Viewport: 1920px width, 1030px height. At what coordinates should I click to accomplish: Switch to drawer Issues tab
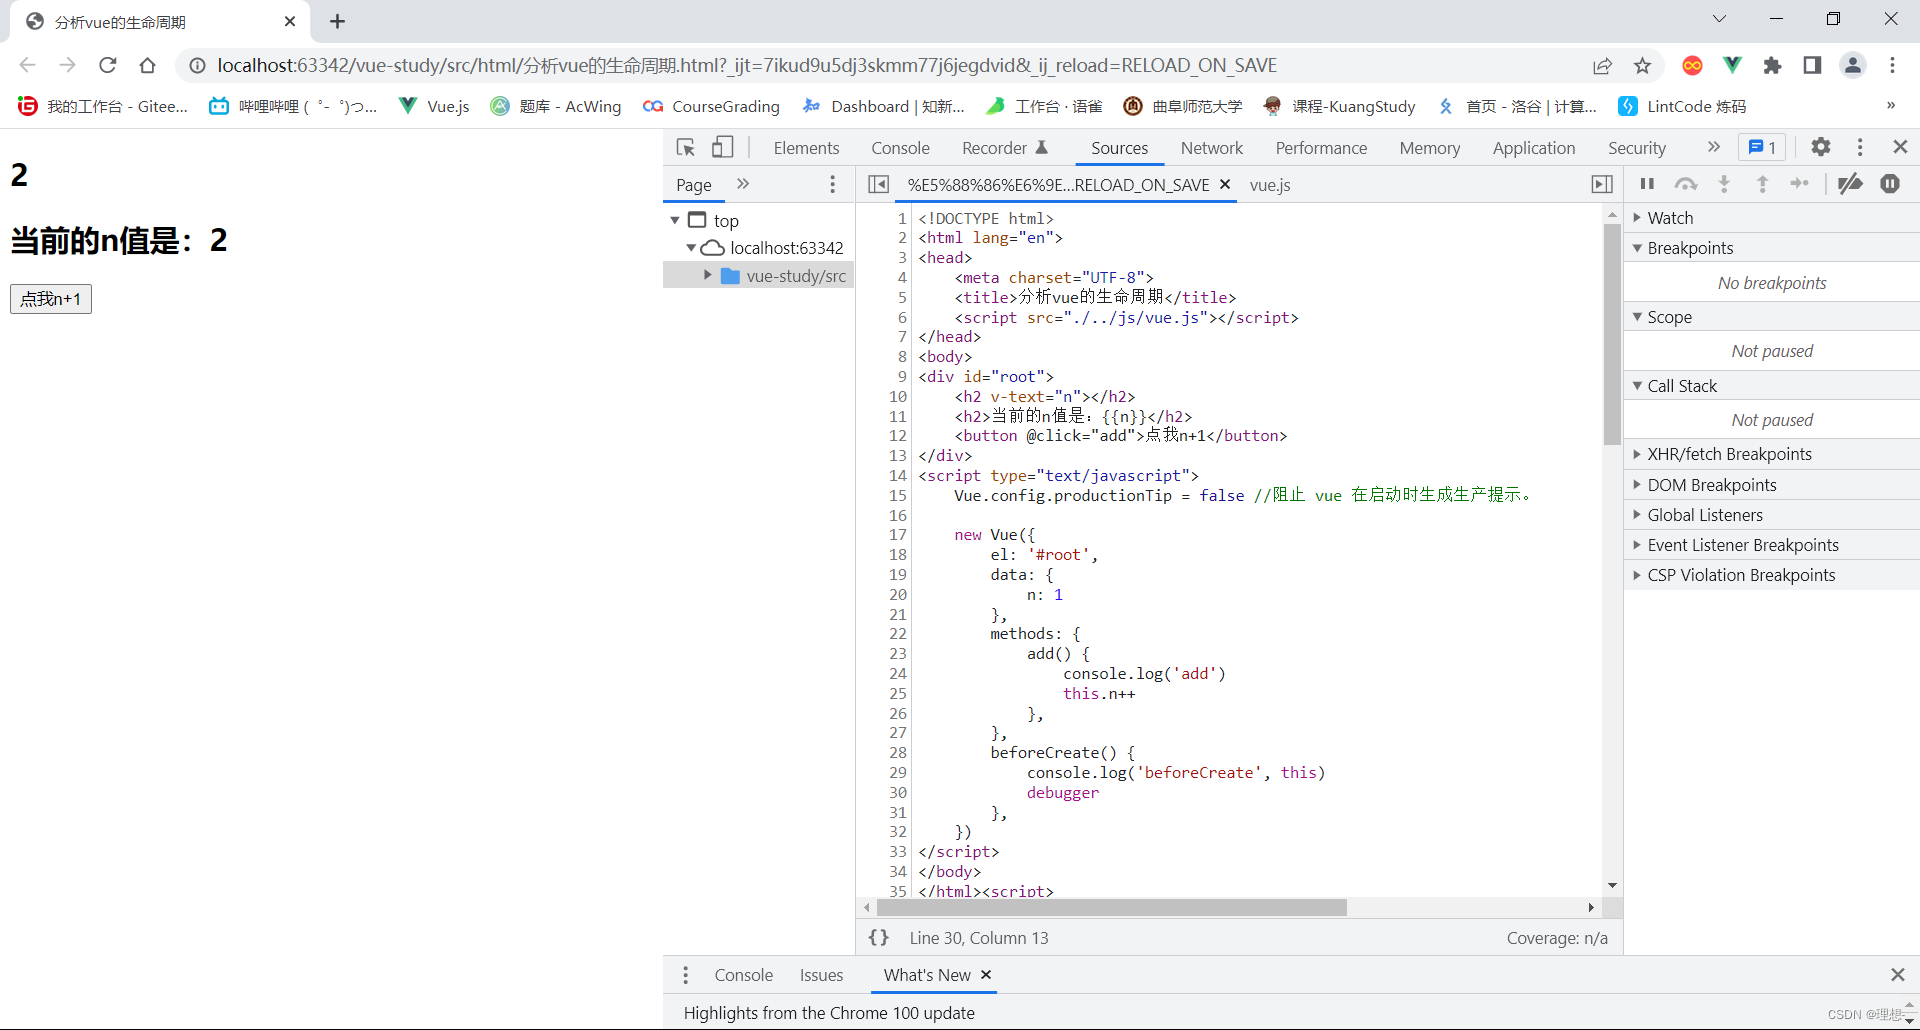tap(821, 975)
